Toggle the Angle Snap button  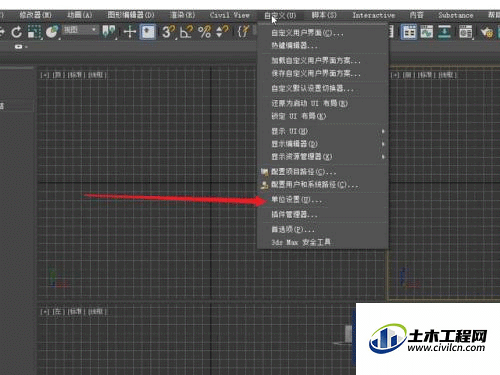click(187, 32)
